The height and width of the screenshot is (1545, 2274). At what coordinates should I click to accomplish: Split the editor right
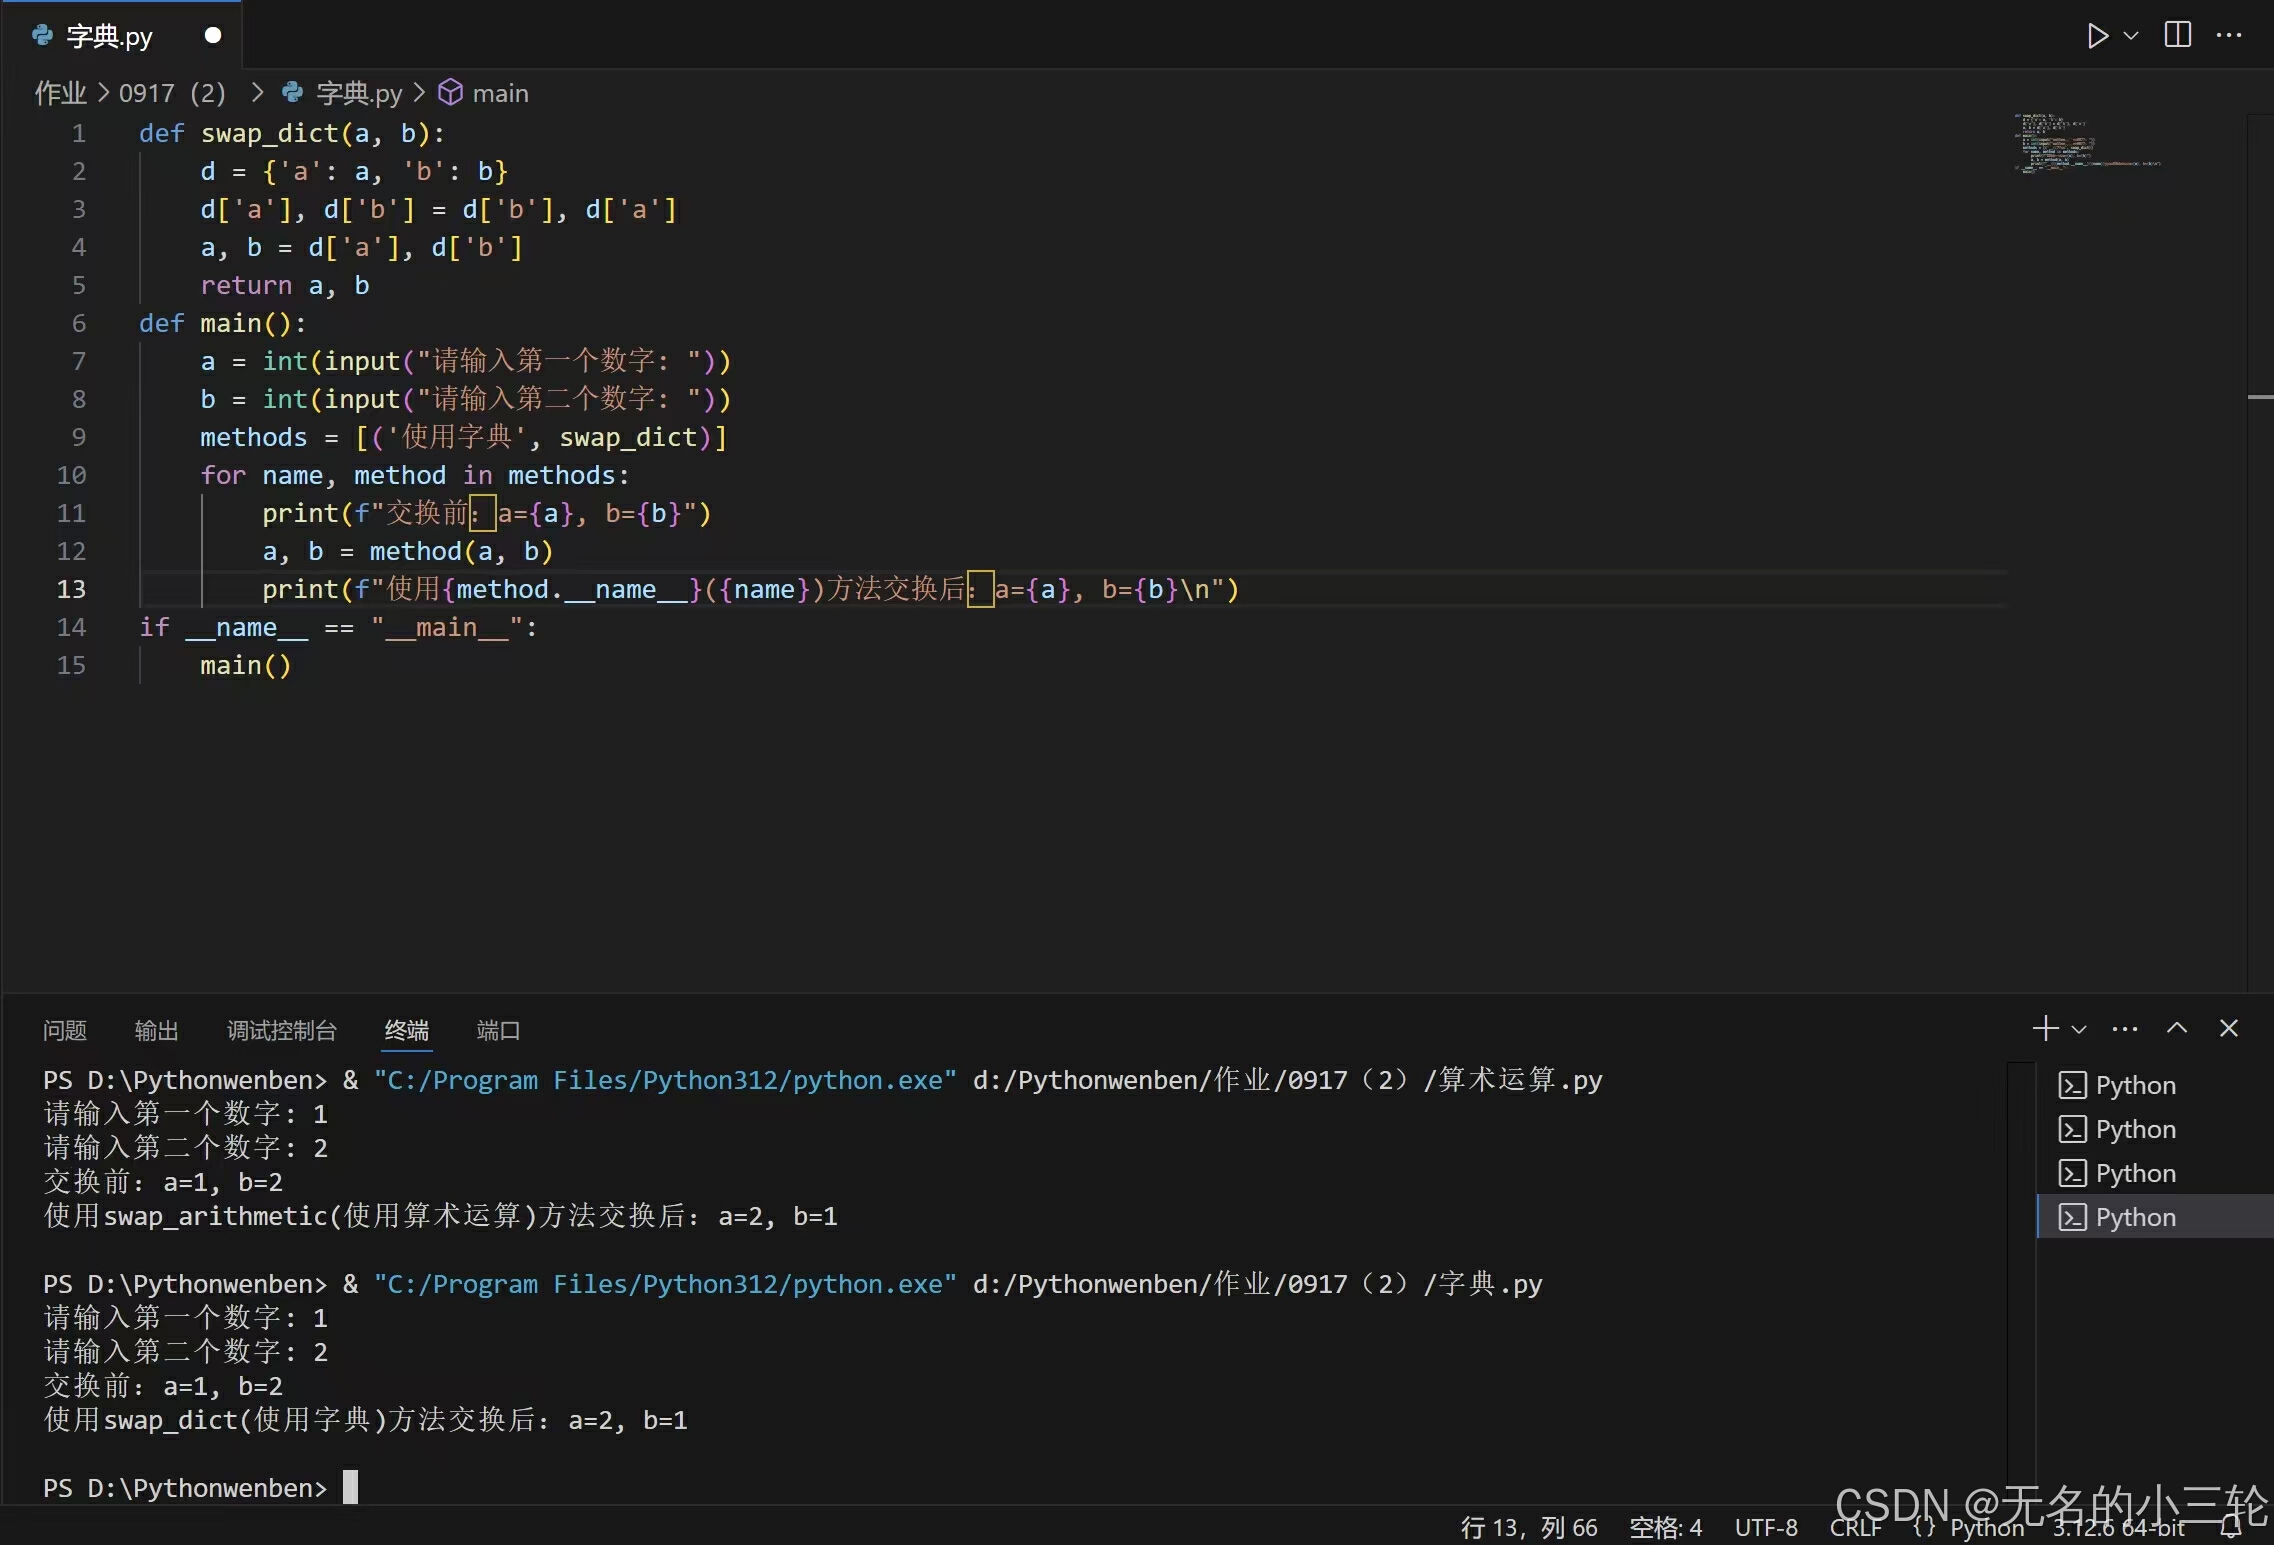coord(2177,35)
